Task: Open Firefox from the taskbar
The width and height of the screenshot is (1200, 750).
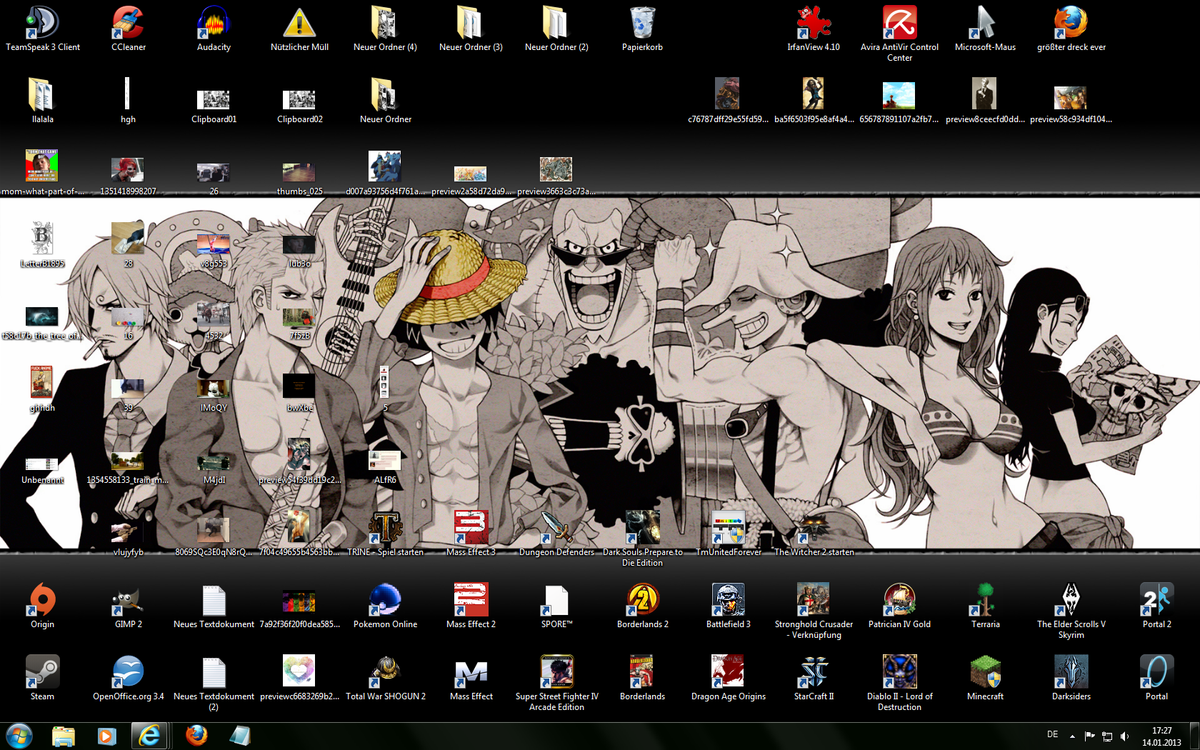Action: pos(197,736)
